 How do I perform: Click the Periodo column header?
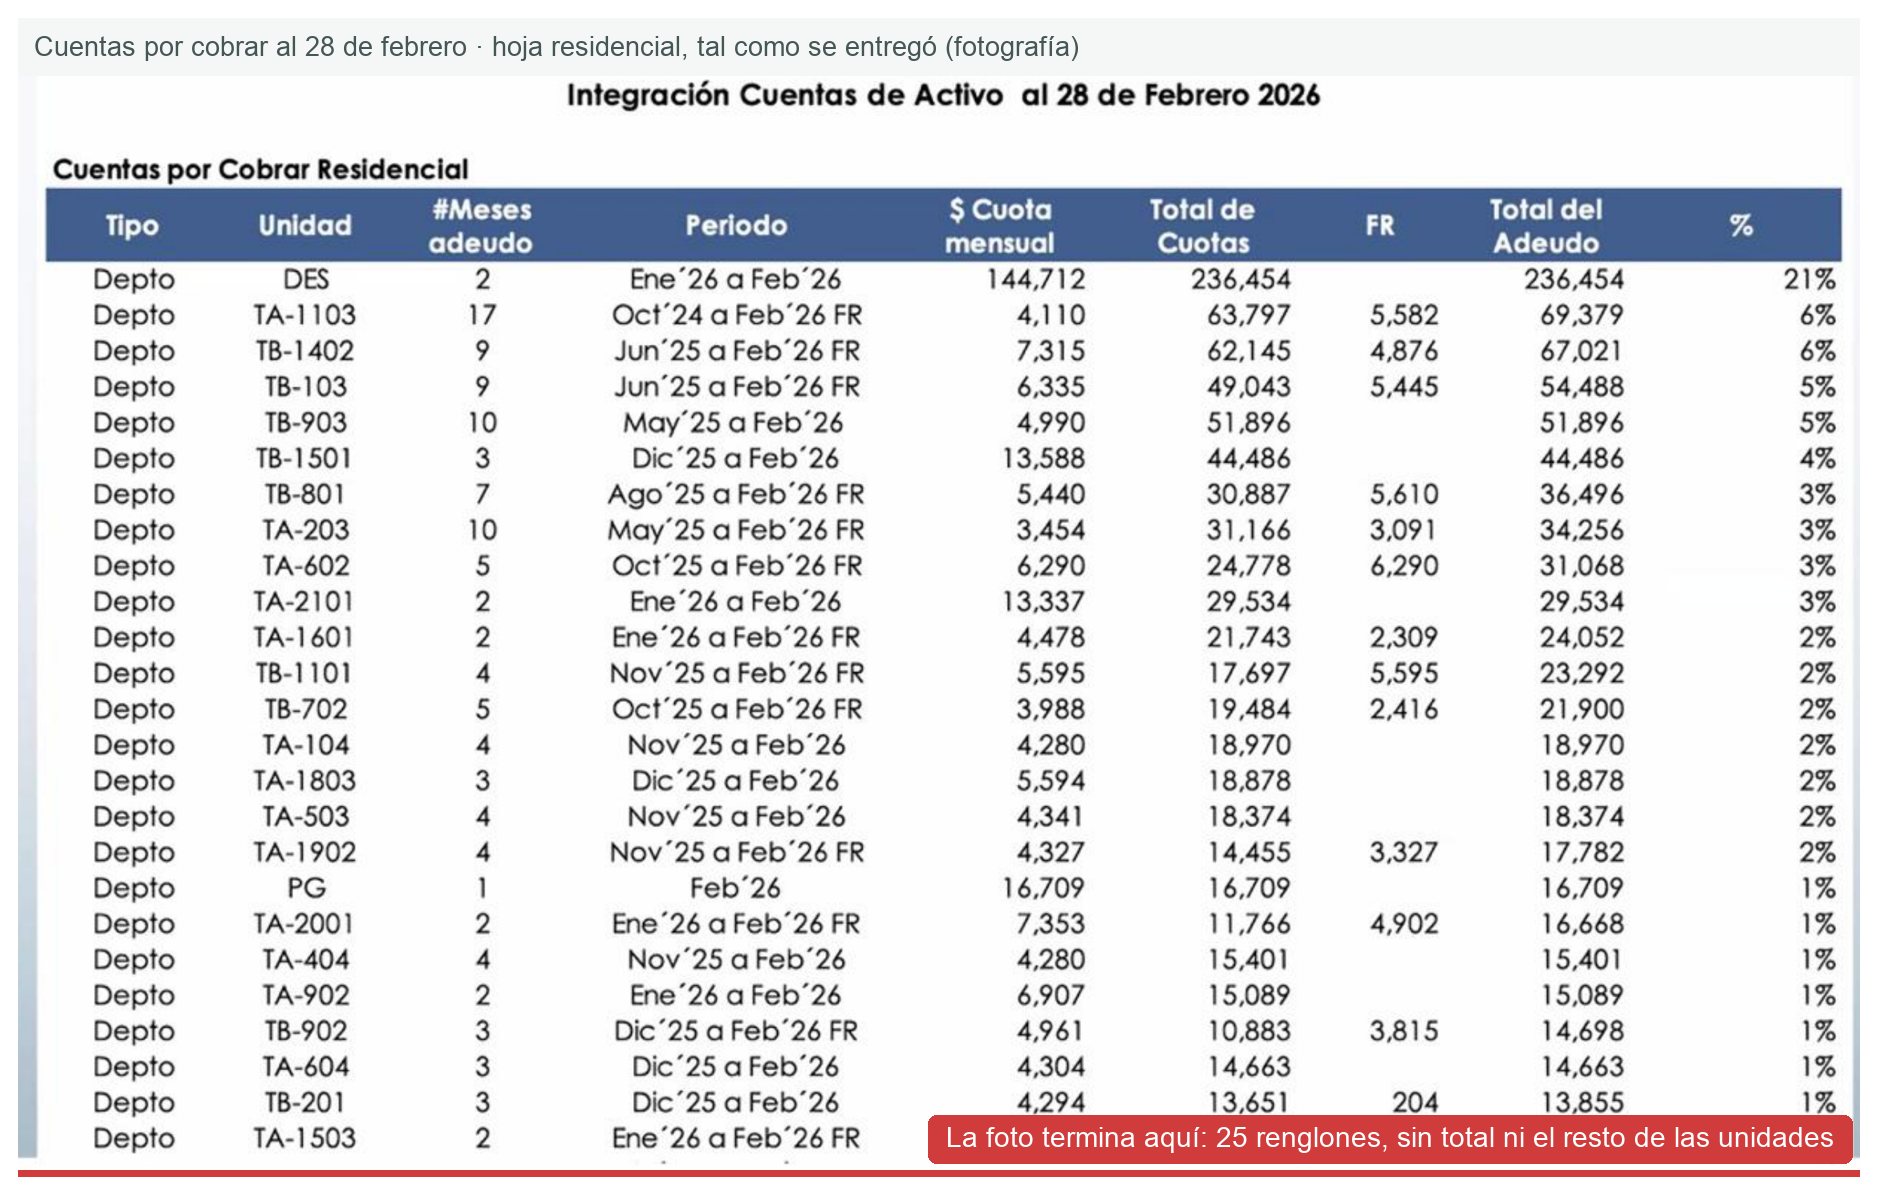pos(736,226)
